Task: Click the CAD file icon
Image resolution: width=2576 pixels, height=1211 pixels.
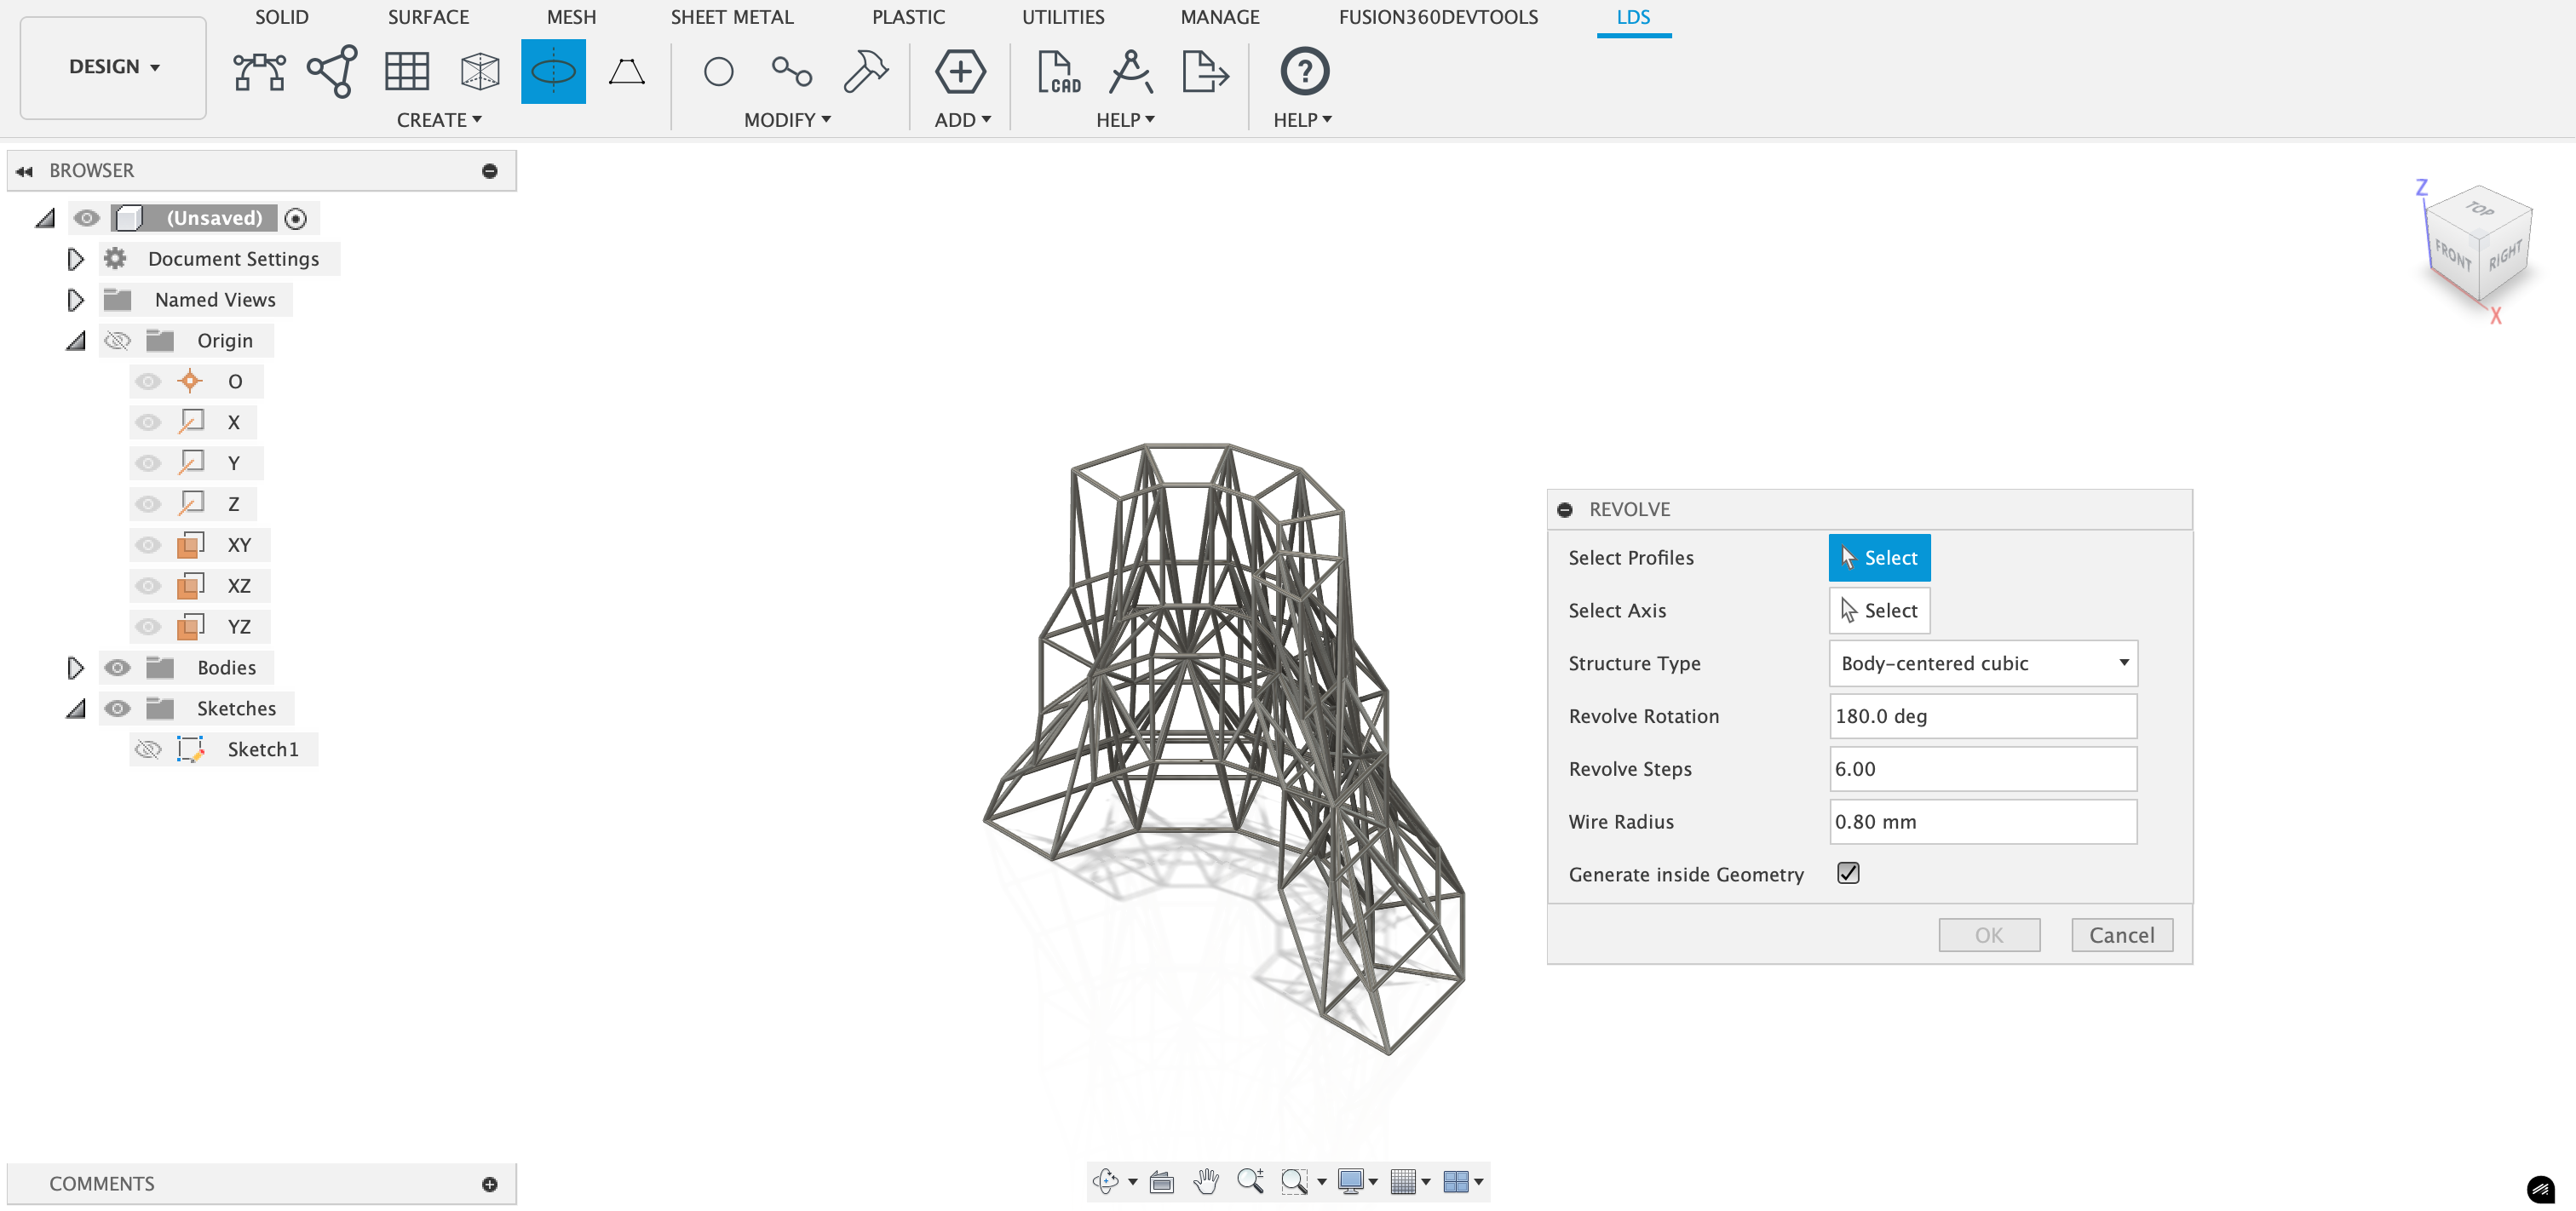Action: pyautogui.click(x=1059, y=72)
